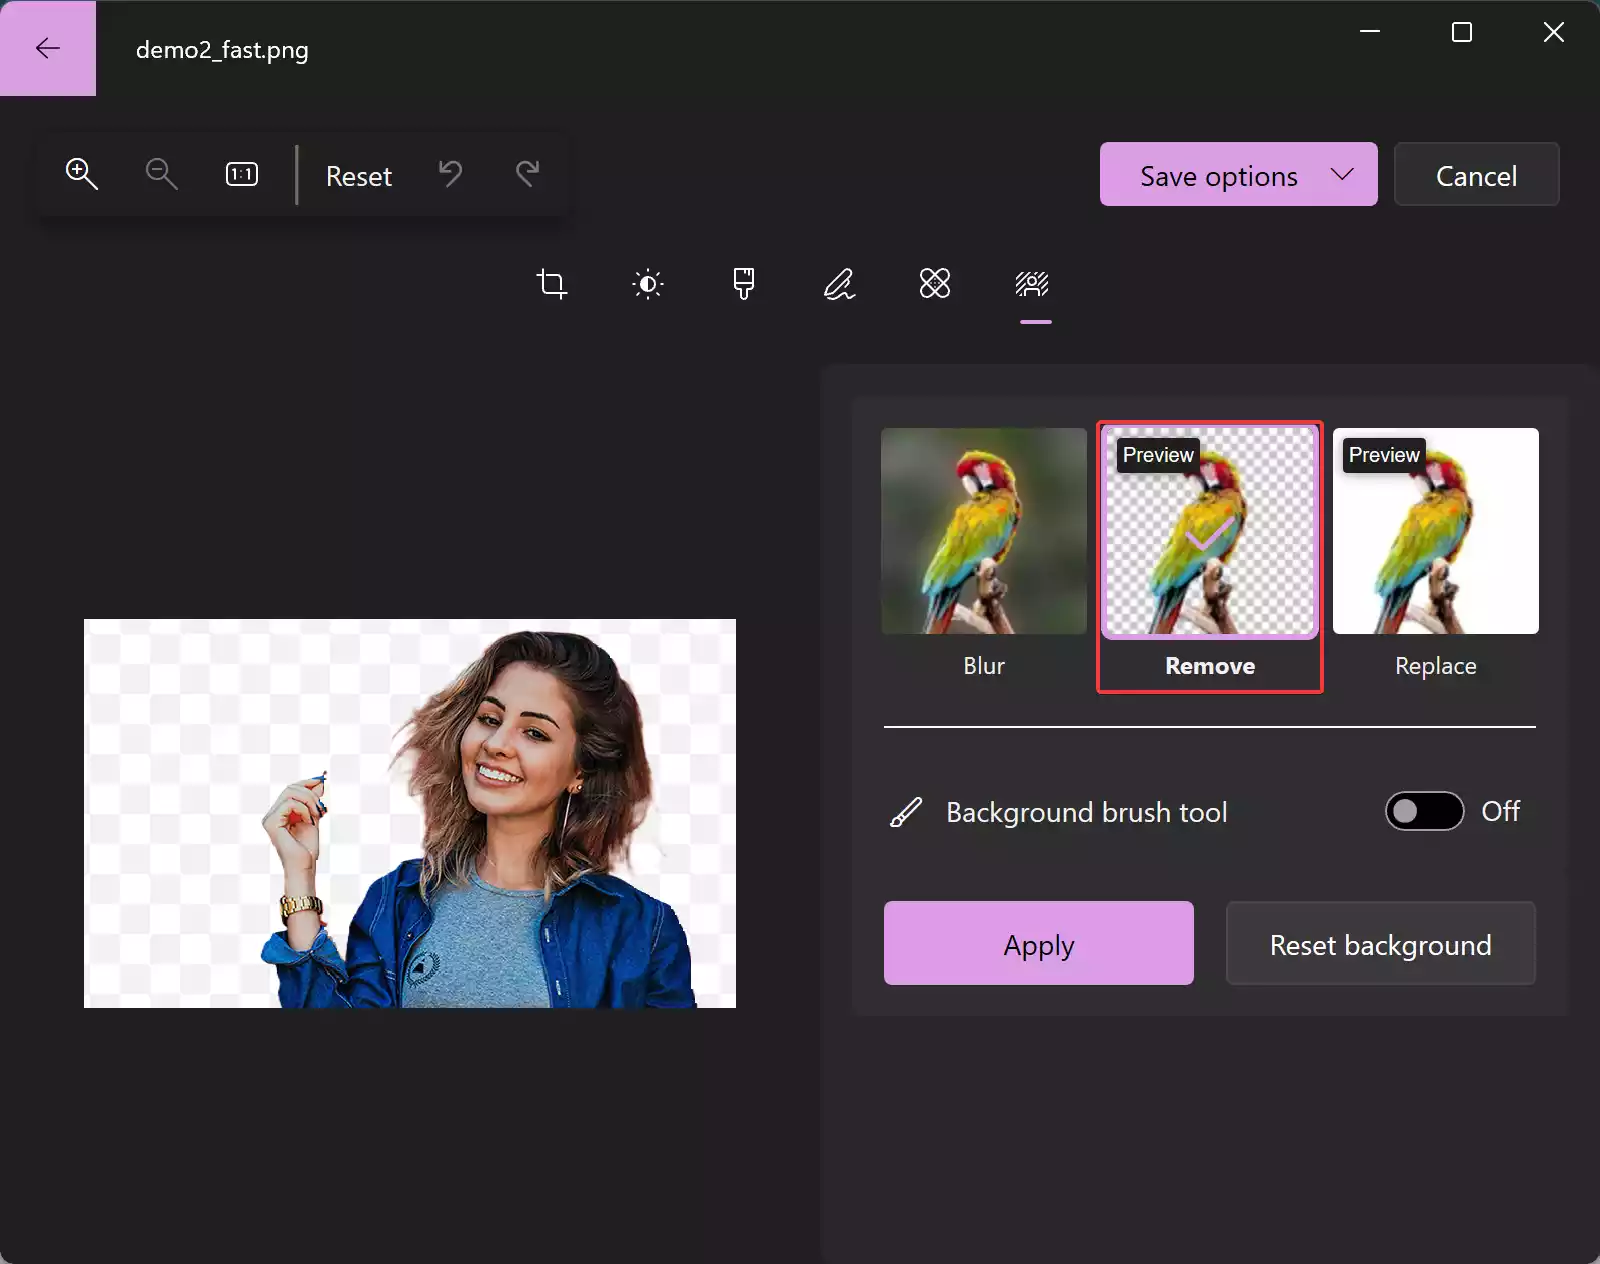
Task: Zoom in with the magnifier plus icon
Action: (81, 174)
